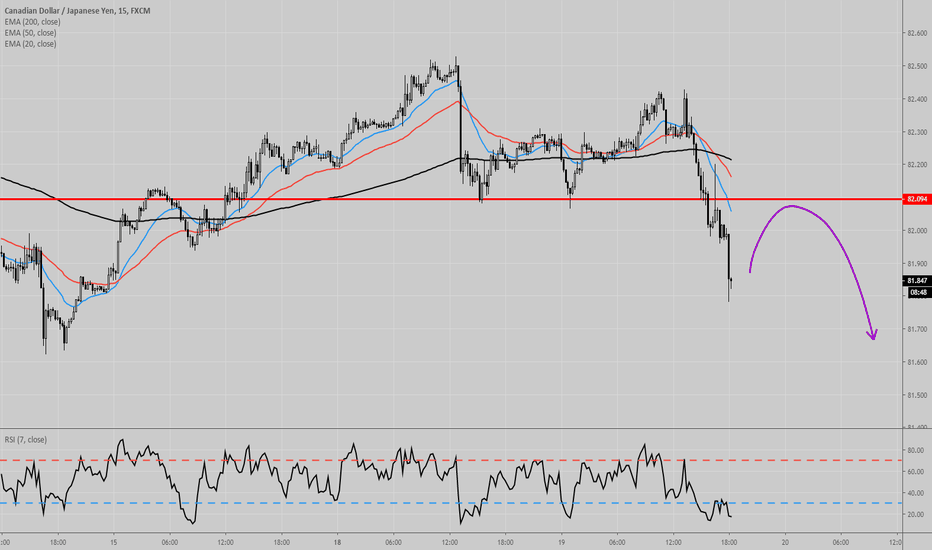This screenshot has height=550, width=932.
Task: Click the 80.00 level on the RSI scale
Action: 915,450
